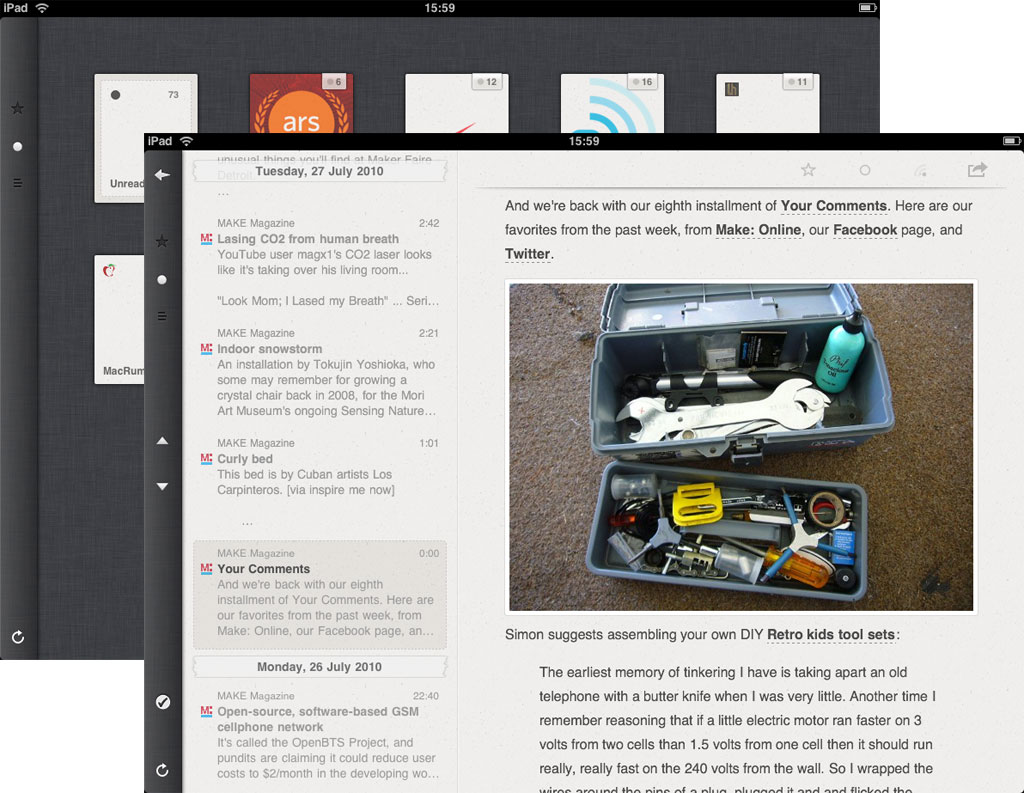
Task: Show all items list icon in front sidebar
Action: click(162, 316)
